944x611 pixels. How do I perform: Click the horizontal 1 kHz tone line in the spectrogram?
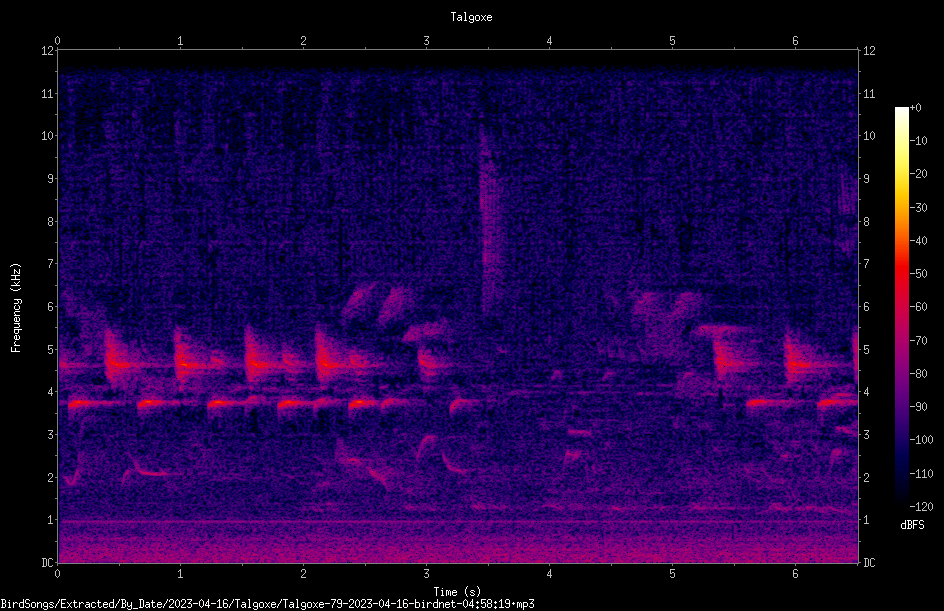[x=458, y=521]
